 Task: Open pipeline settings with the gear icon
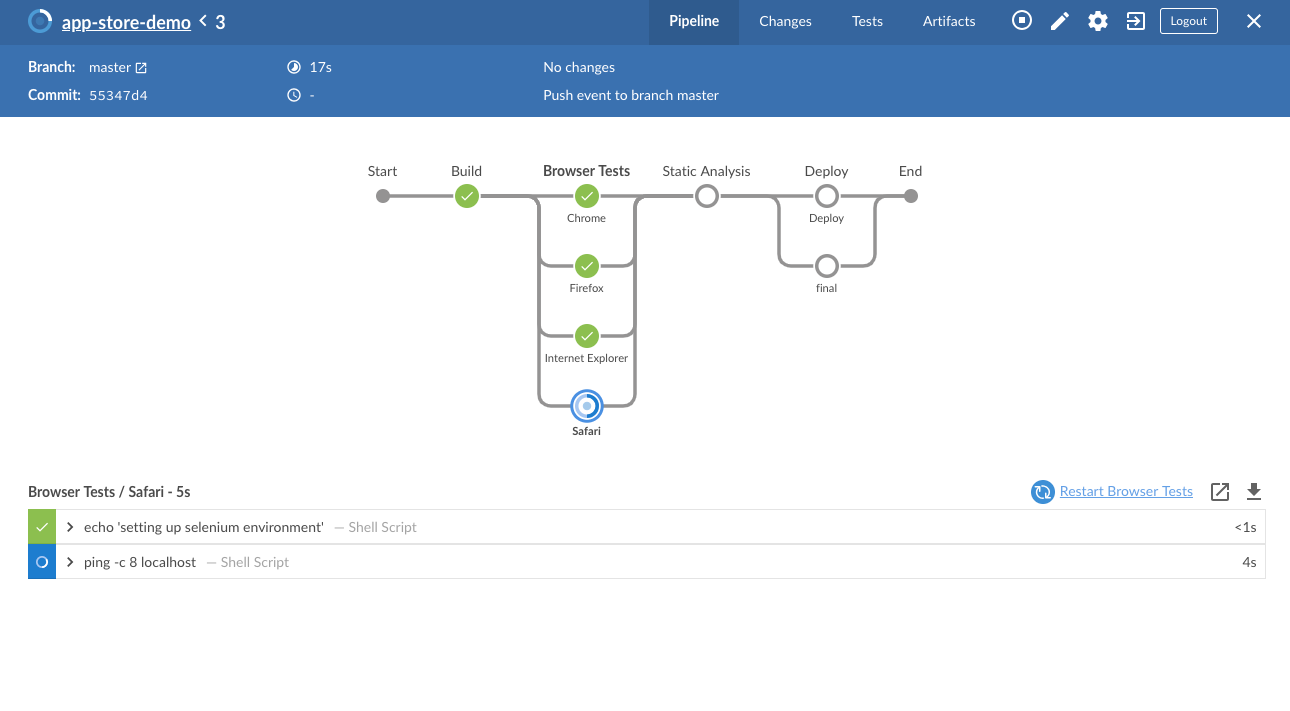(1097, 20)
